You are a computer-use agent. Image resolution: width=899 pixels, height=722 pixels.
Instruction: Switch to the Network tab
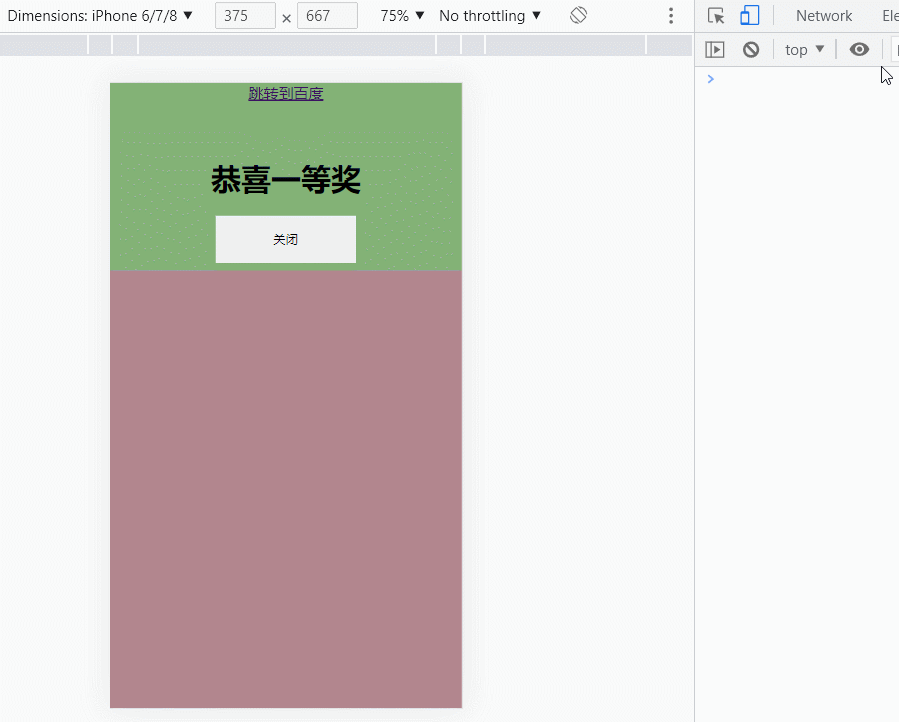(824, 15)
